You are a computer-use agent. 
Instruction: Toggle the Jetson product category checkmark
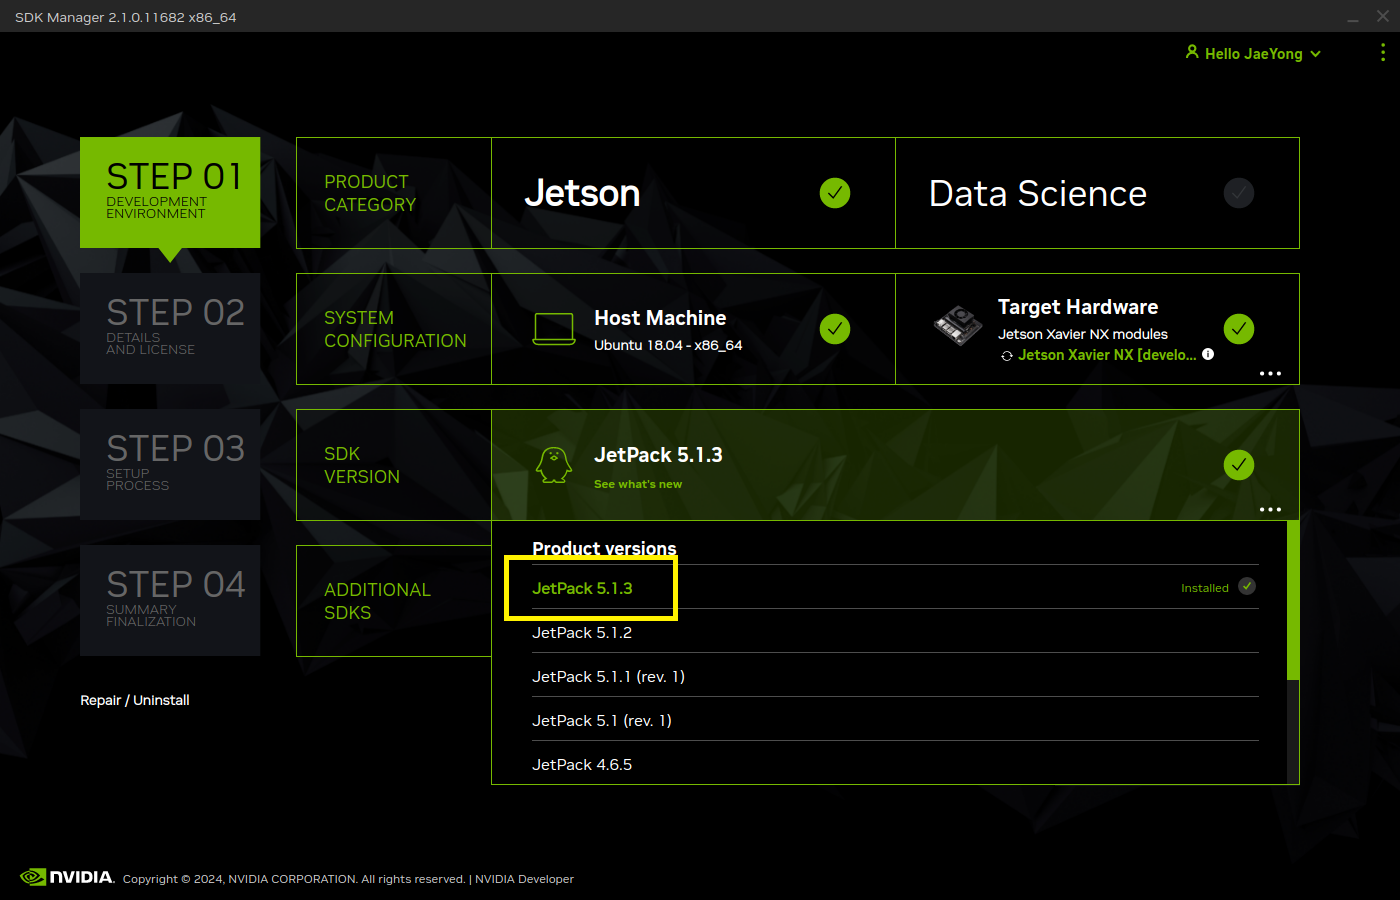tap(835, 193)
